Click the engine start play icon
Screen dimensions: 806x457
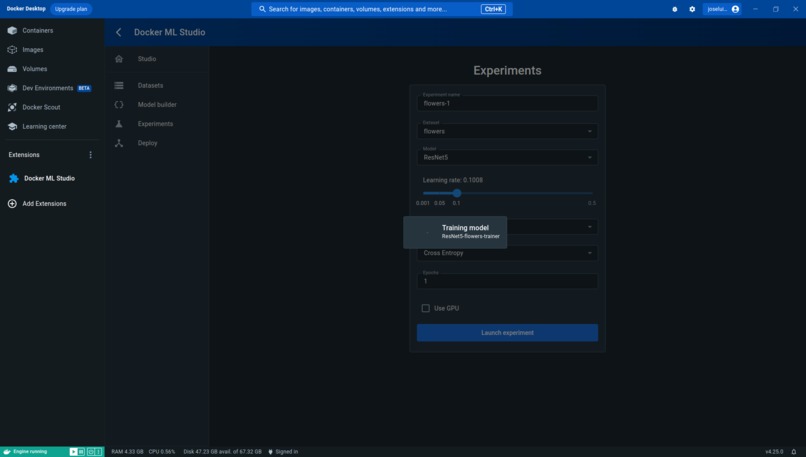74,452
